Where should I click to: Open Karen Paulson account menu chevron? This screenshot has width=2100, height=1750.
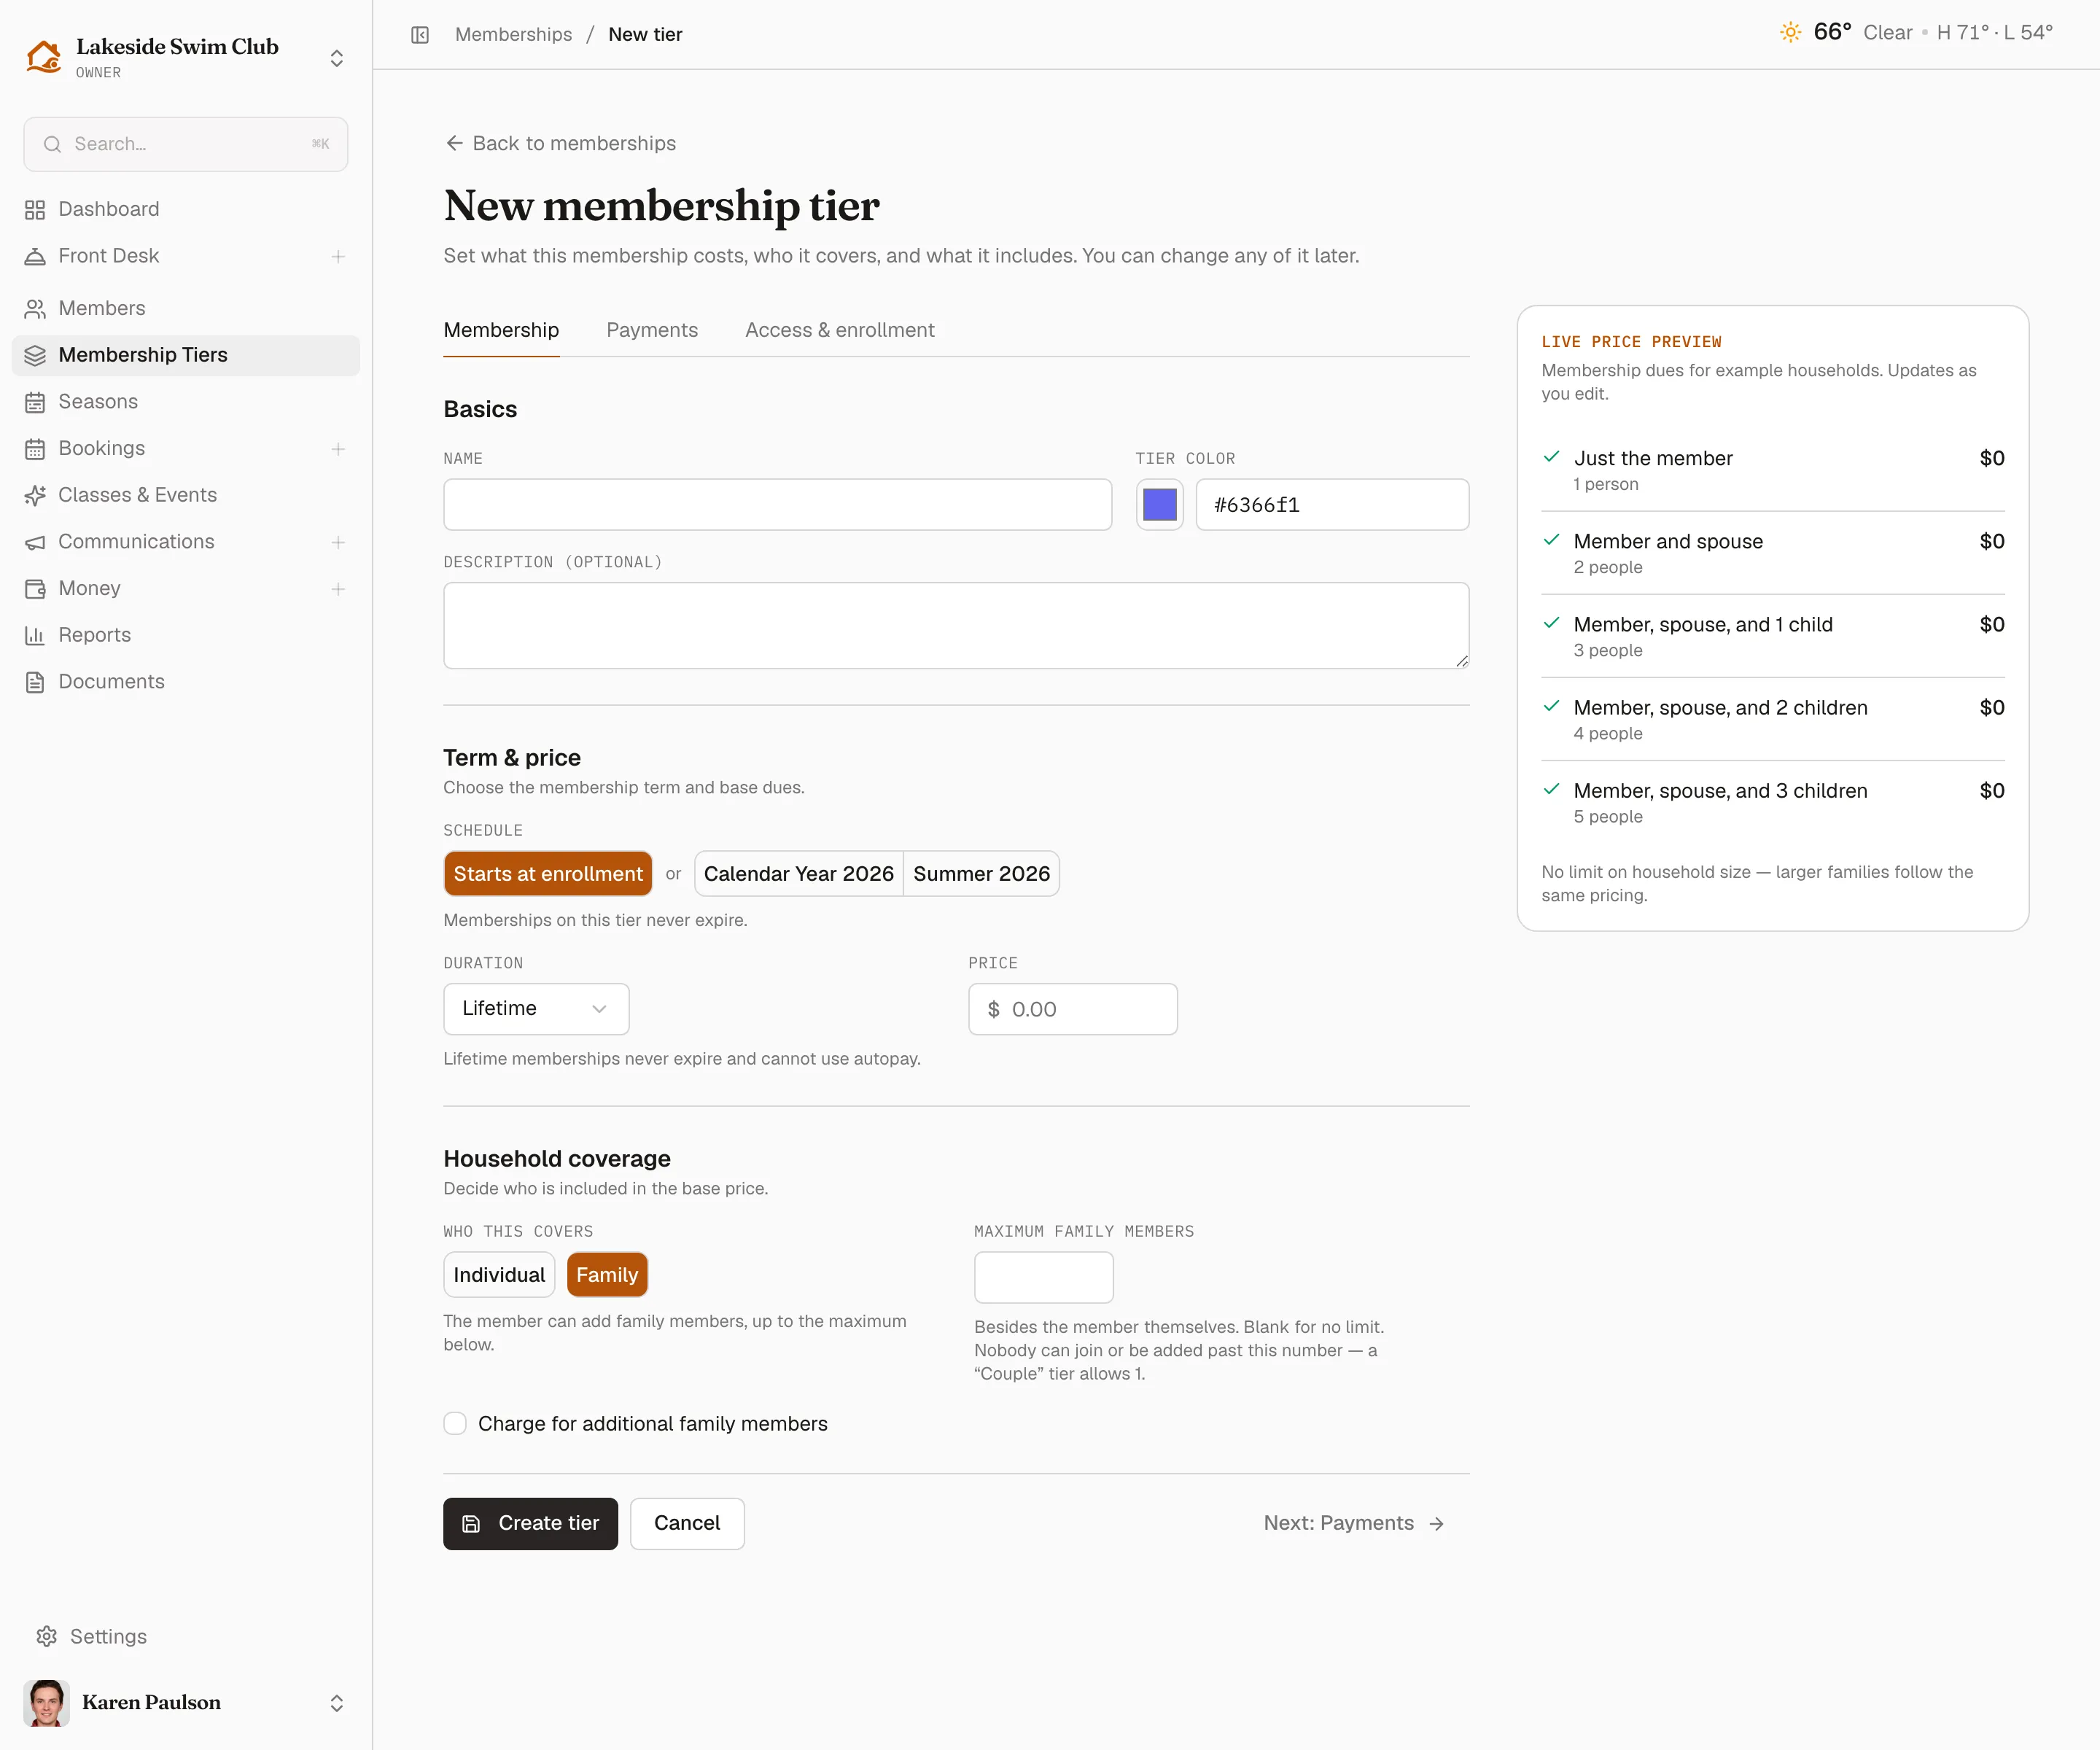pos(337,1703)
